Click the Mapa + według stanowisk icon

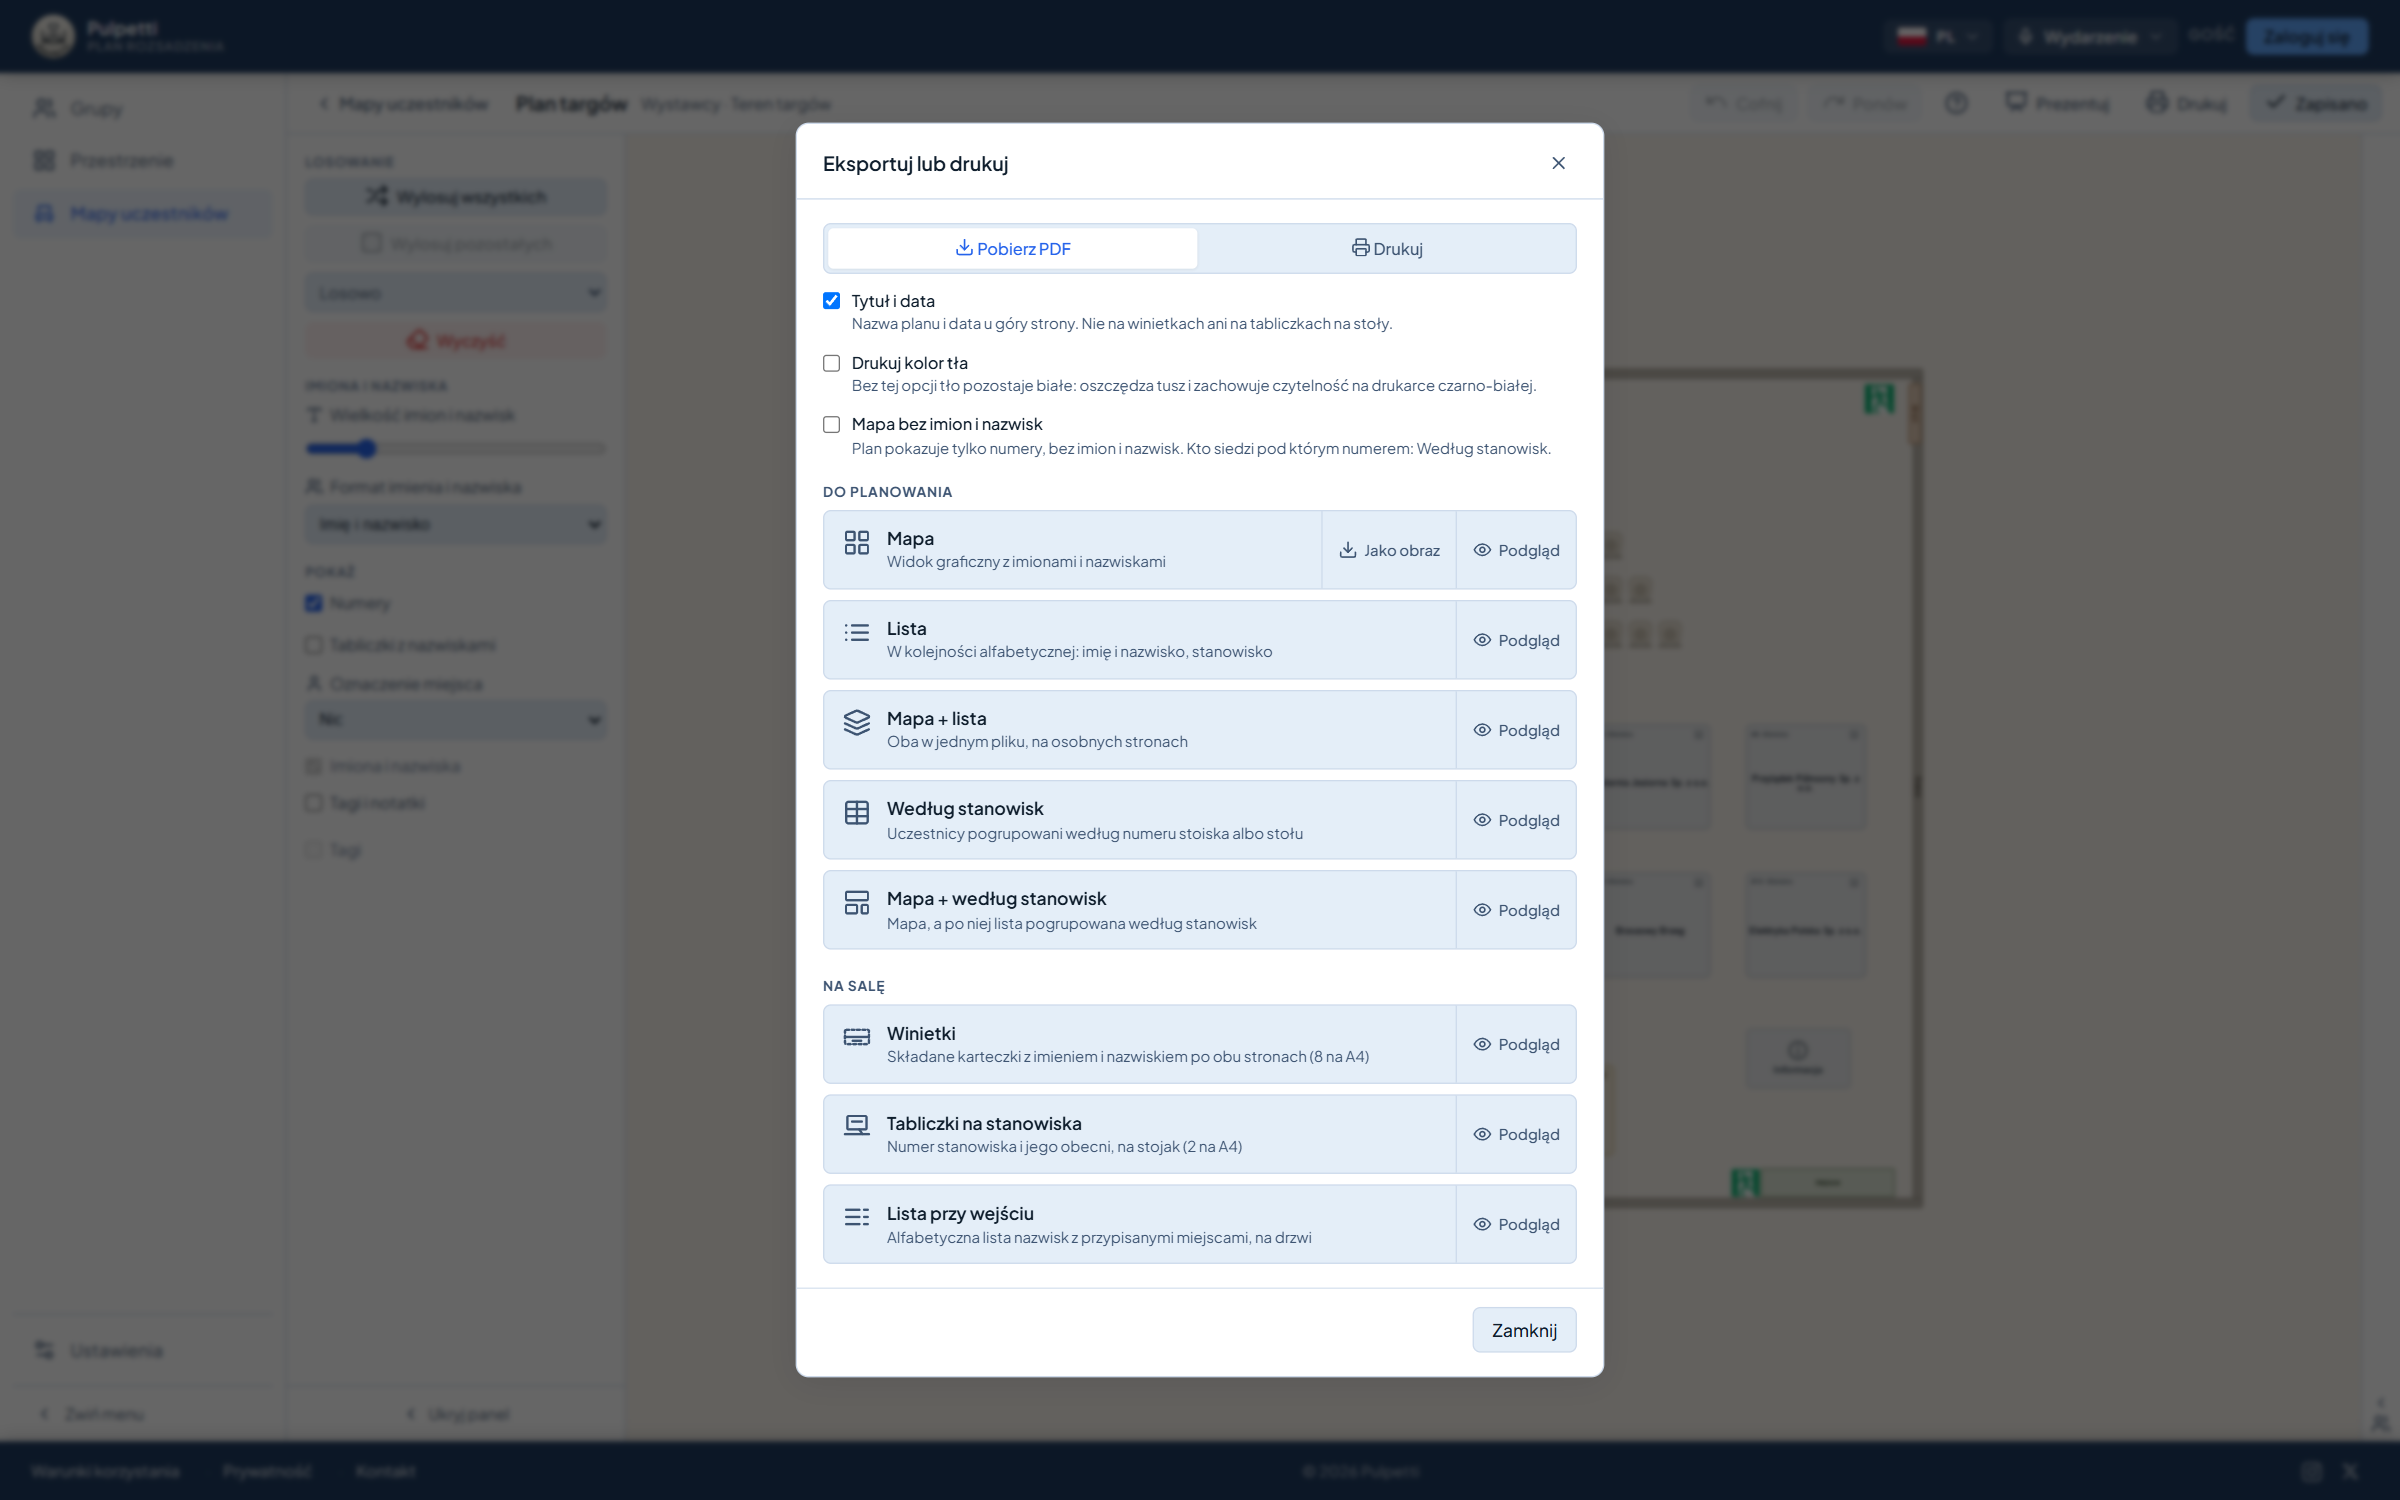pos(856,903)
